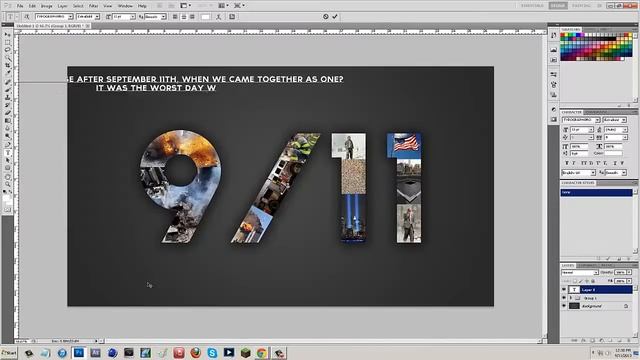Open the layer Opacity dropdown arrow
Screen dimensions: 640x360
(x=629, y=272)
